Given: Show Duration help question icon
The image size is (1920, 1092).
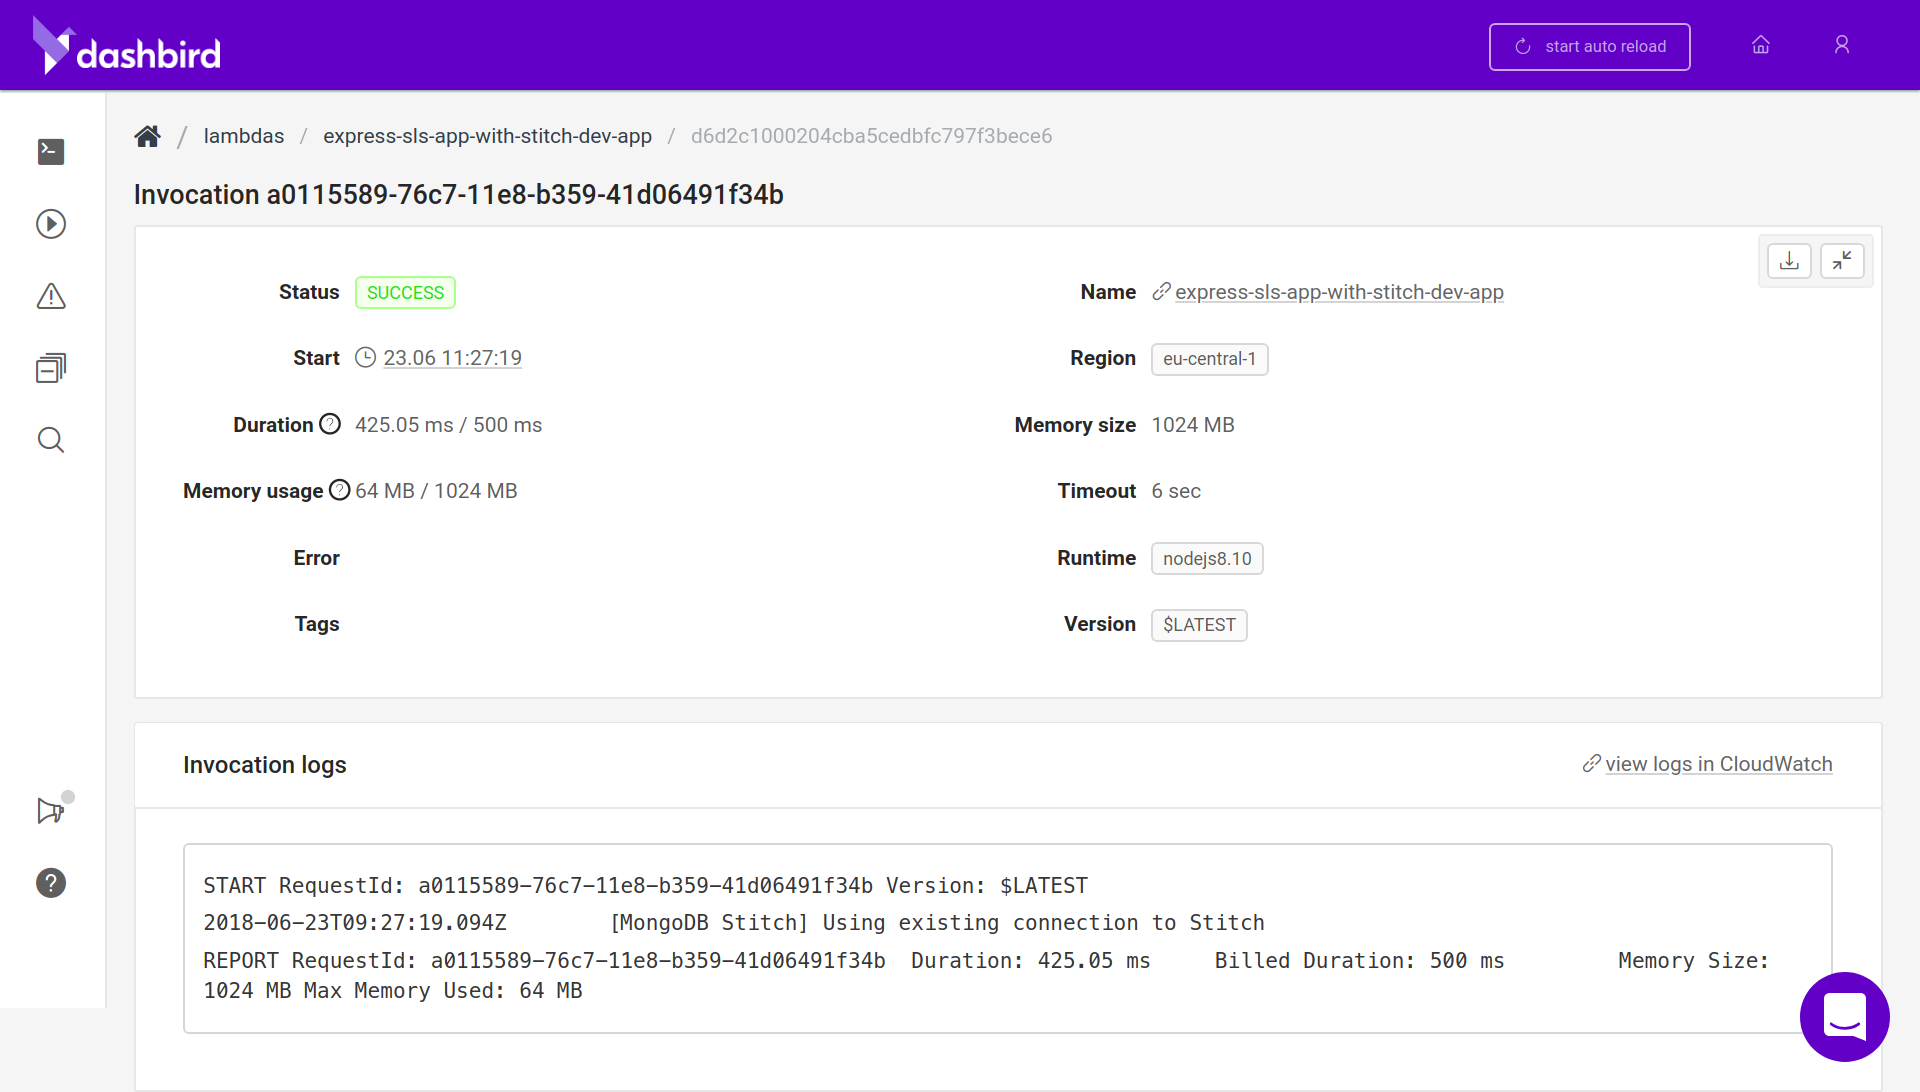Looking at the screenshot, I should [x=330, y=424].
